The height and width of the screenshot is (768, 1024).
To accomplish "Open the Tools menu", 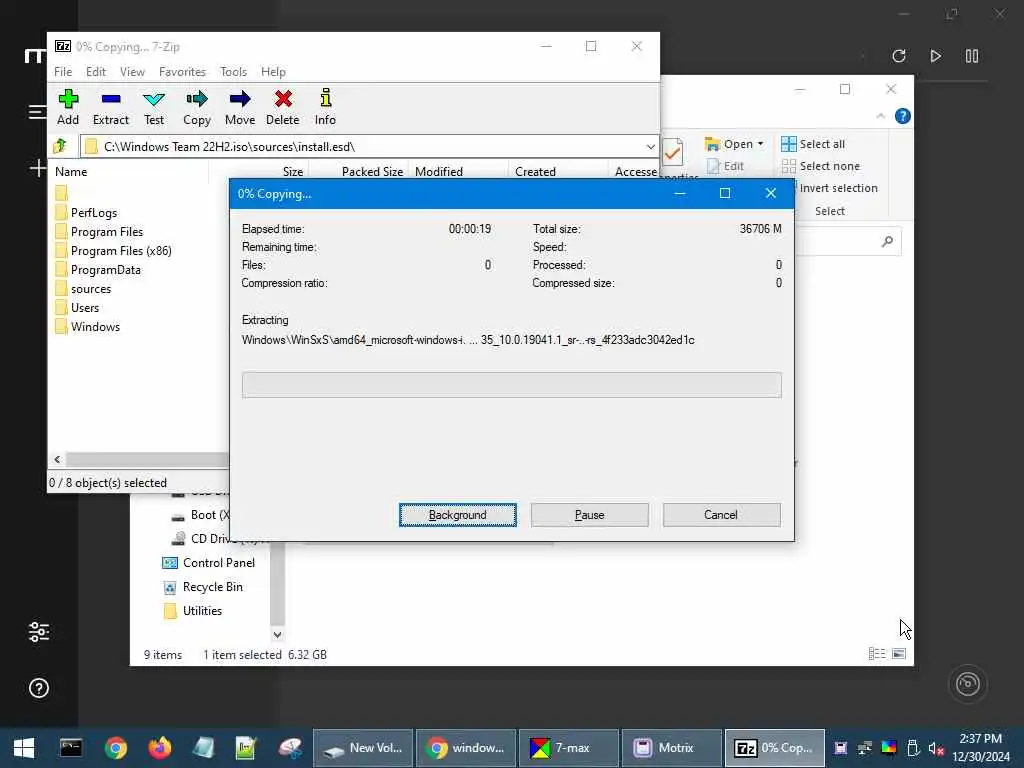I will (x=233, y=72).
